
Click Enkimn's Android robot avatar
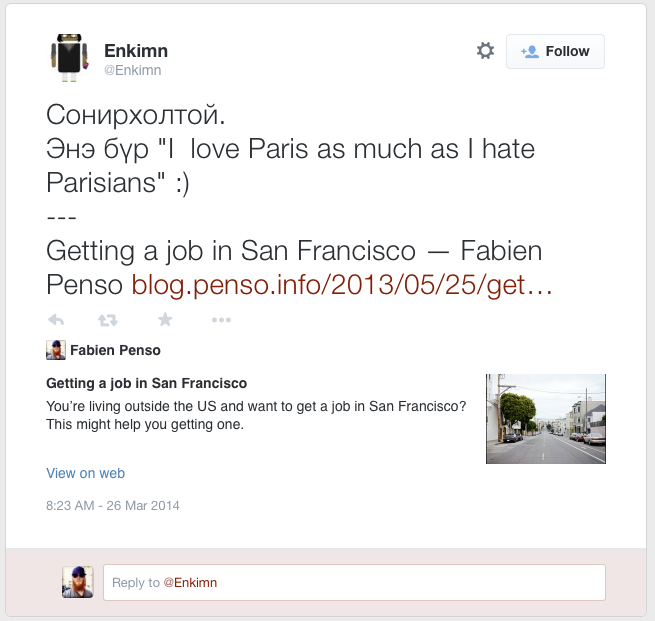[69, 57]
